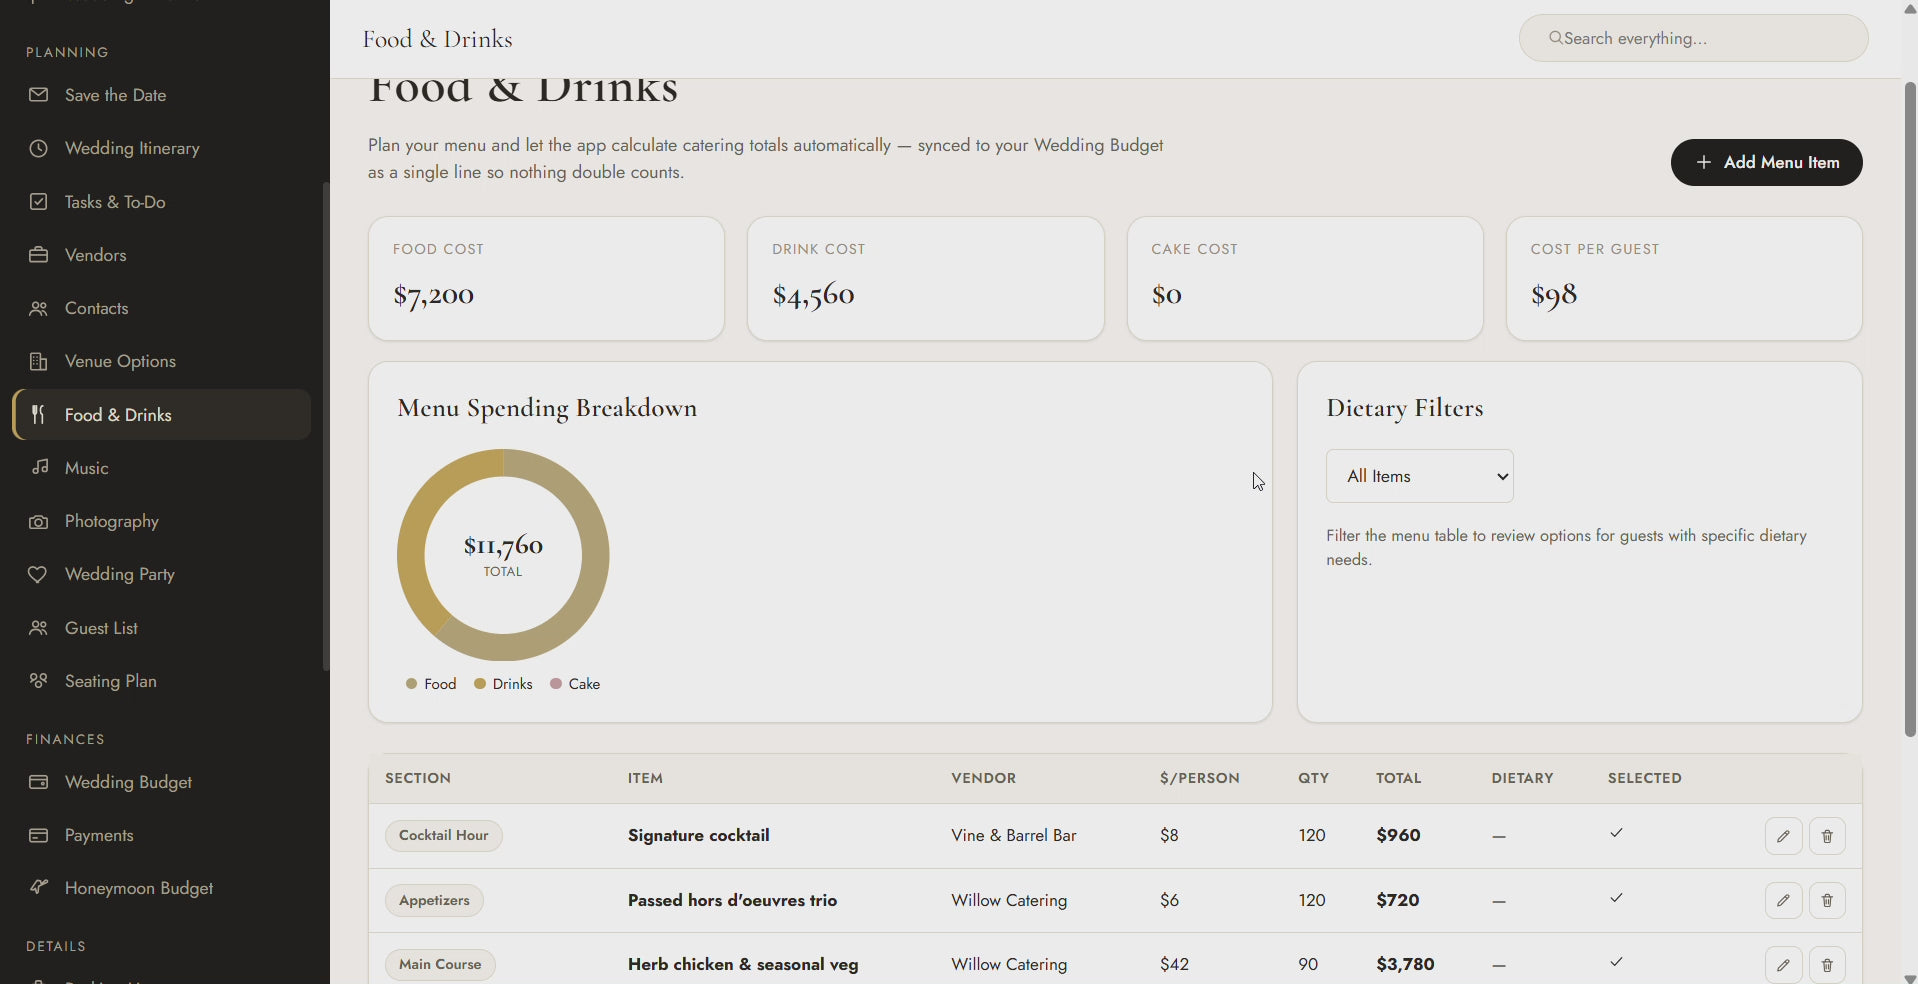
Task: Delete the Signature cocktail menu item
Action: [x=1827, y=836]
